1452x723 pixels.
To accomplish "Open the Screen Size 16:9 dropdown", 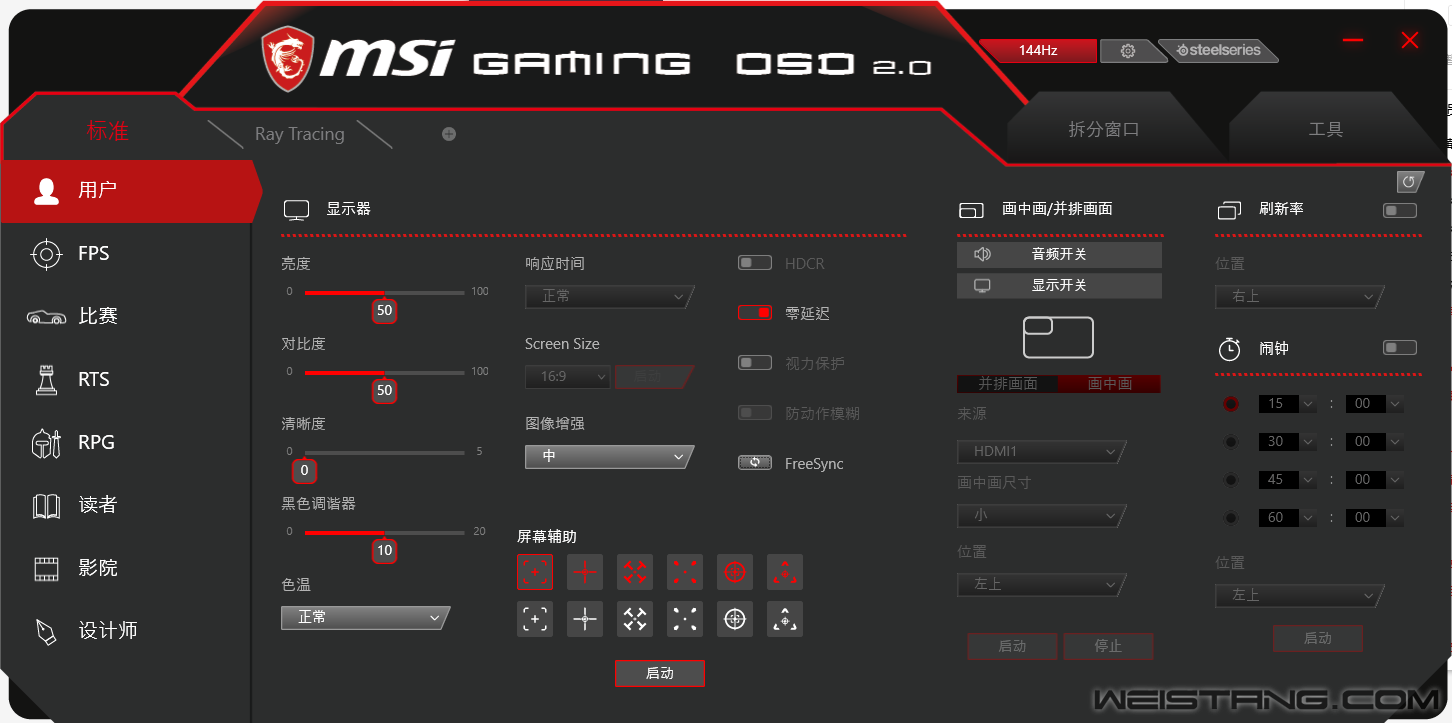I will point(567,377).
